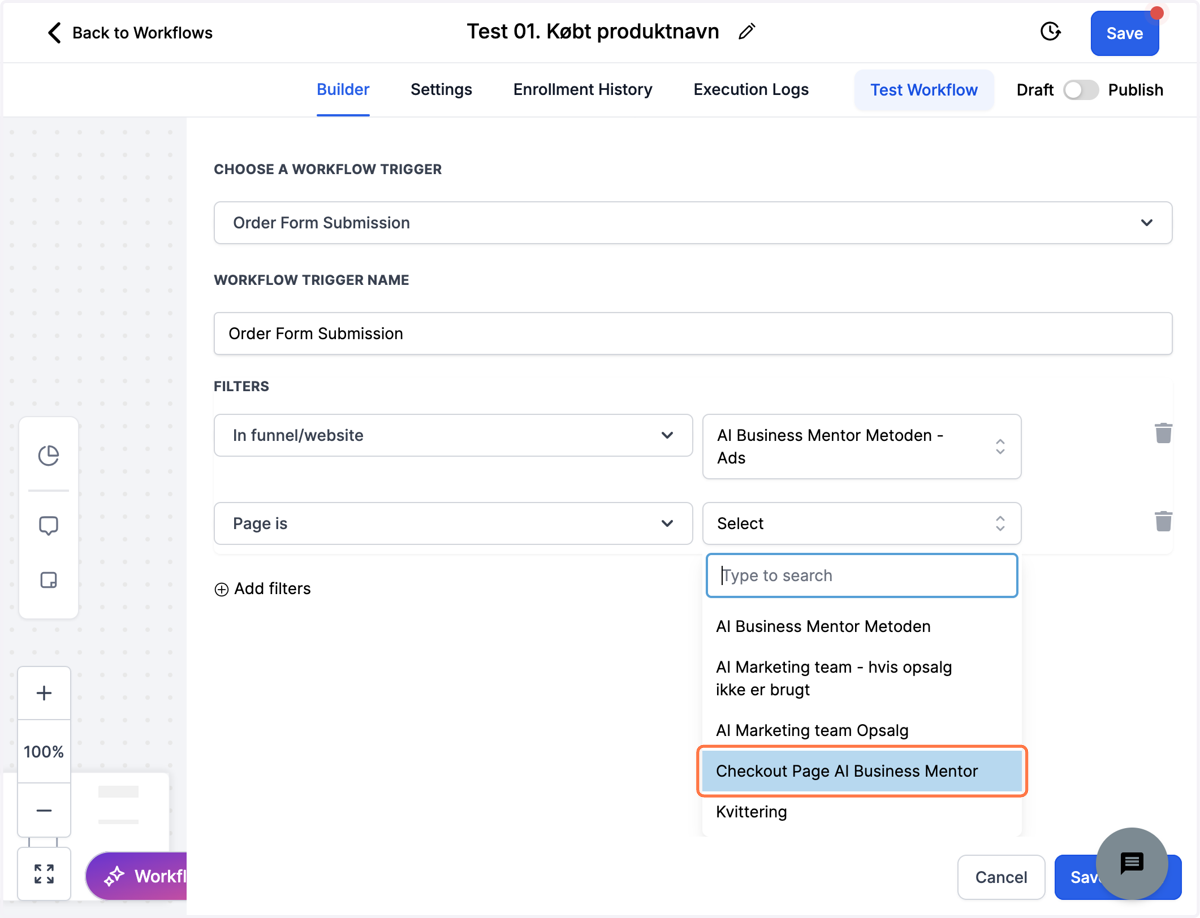Image resolution: width=1200 pixels, height=918 pixels.
Task: Open the In funnel/website filter dropdown
Action: point(453,436)
